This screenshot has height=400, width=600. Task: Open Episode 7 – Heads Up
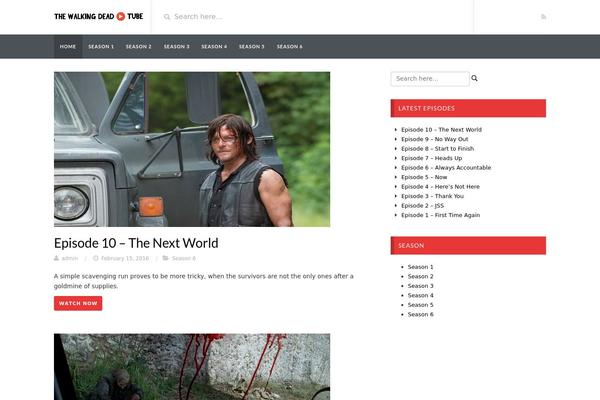click(x=431, y=158)
